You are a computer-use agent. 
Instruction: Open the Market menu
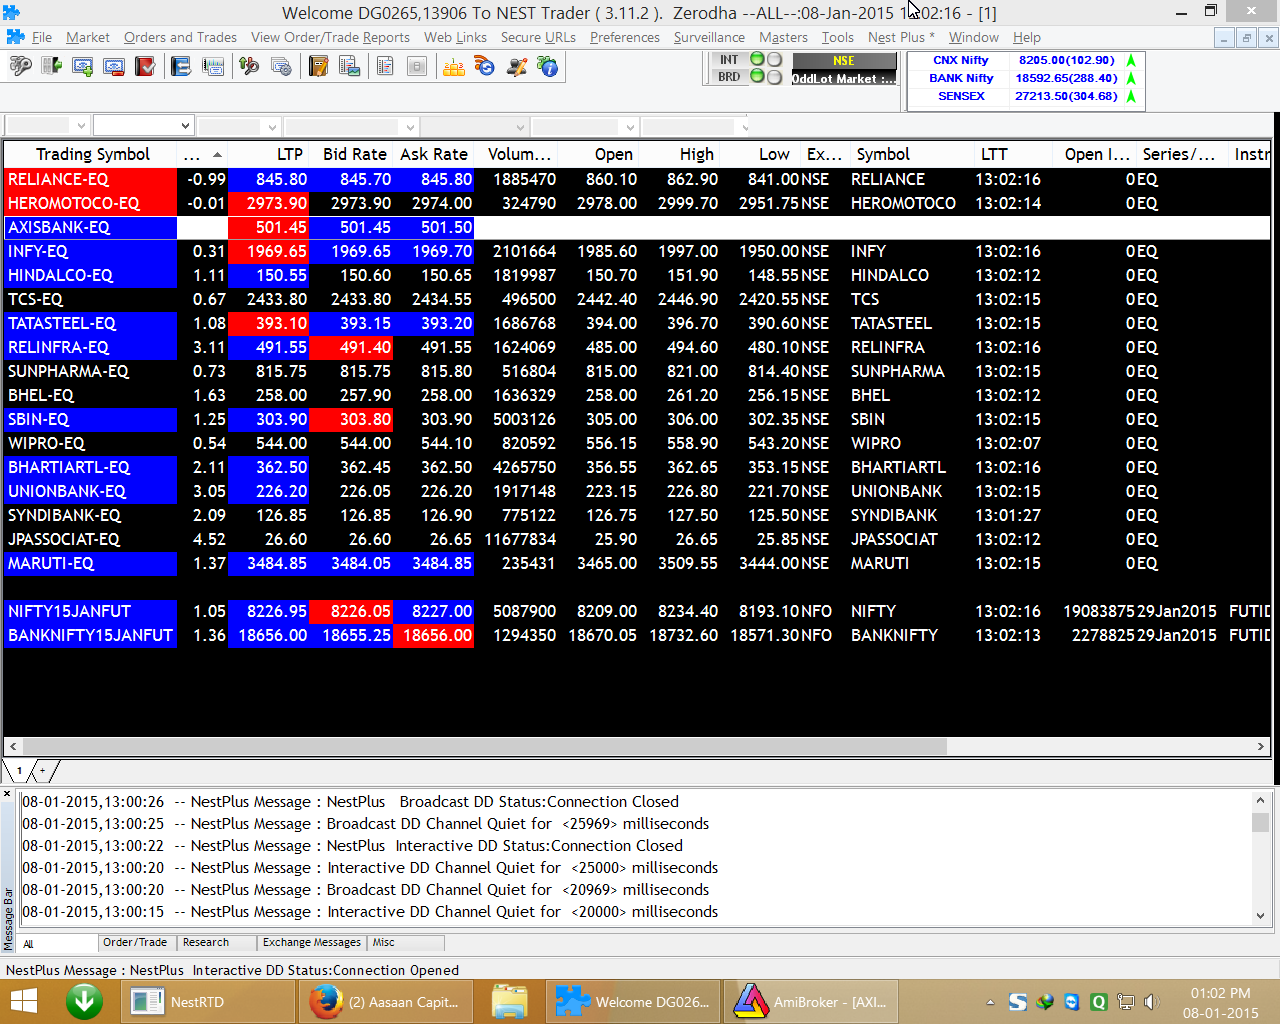click(88, 37)
